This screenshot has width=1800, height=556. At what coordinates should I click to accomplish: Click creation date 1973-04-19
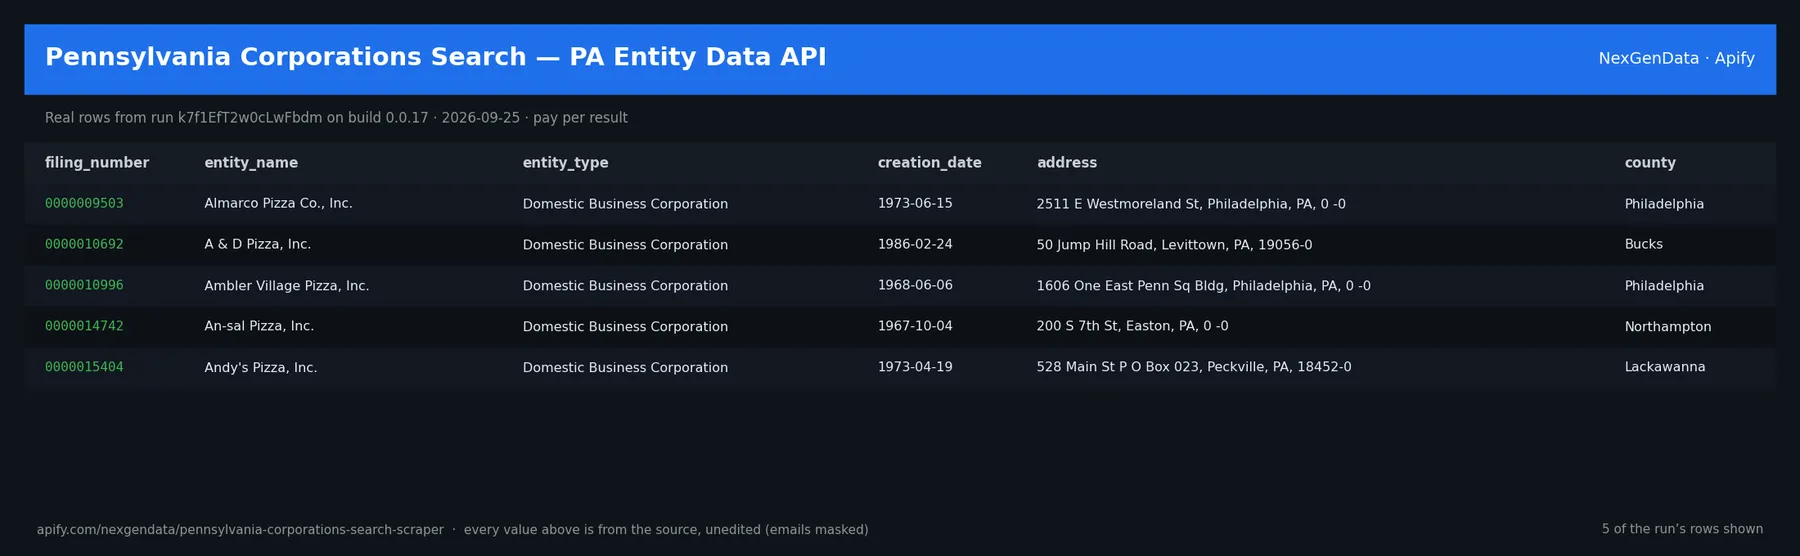point(915,367)
